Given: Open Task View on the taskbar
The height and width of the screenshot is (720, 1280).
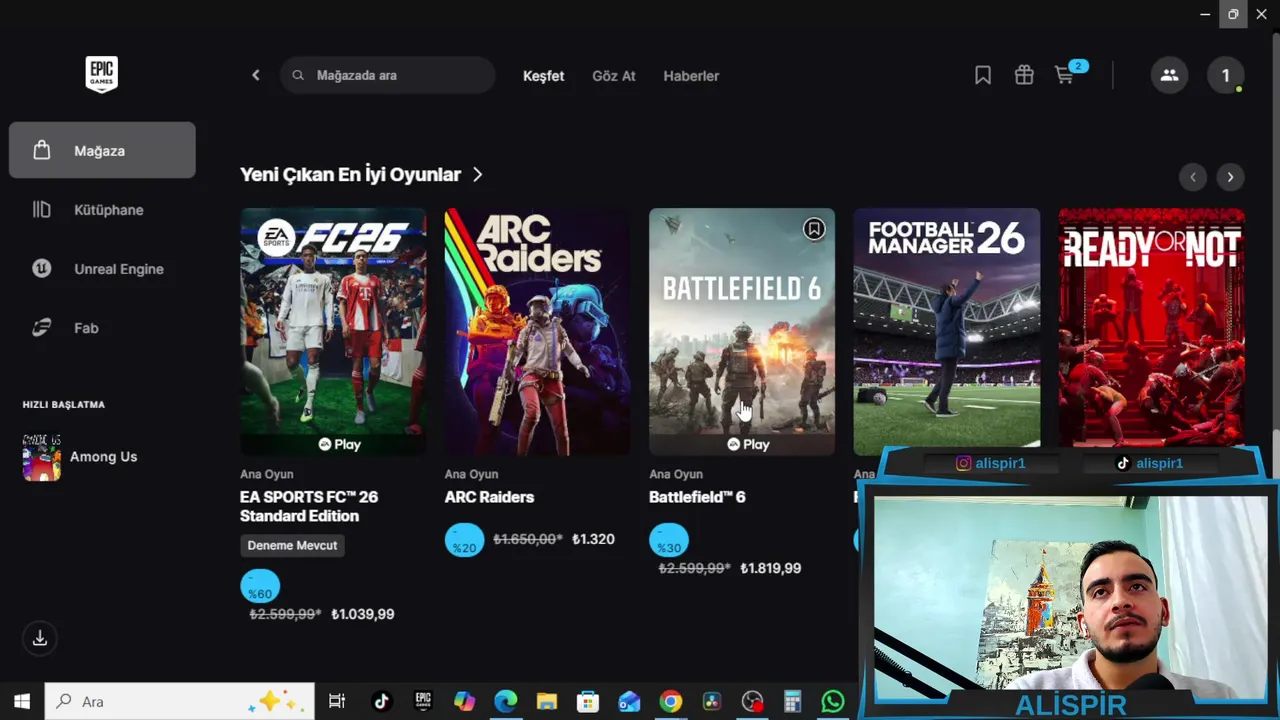Looking at the screenshot, I should point(337,701).
